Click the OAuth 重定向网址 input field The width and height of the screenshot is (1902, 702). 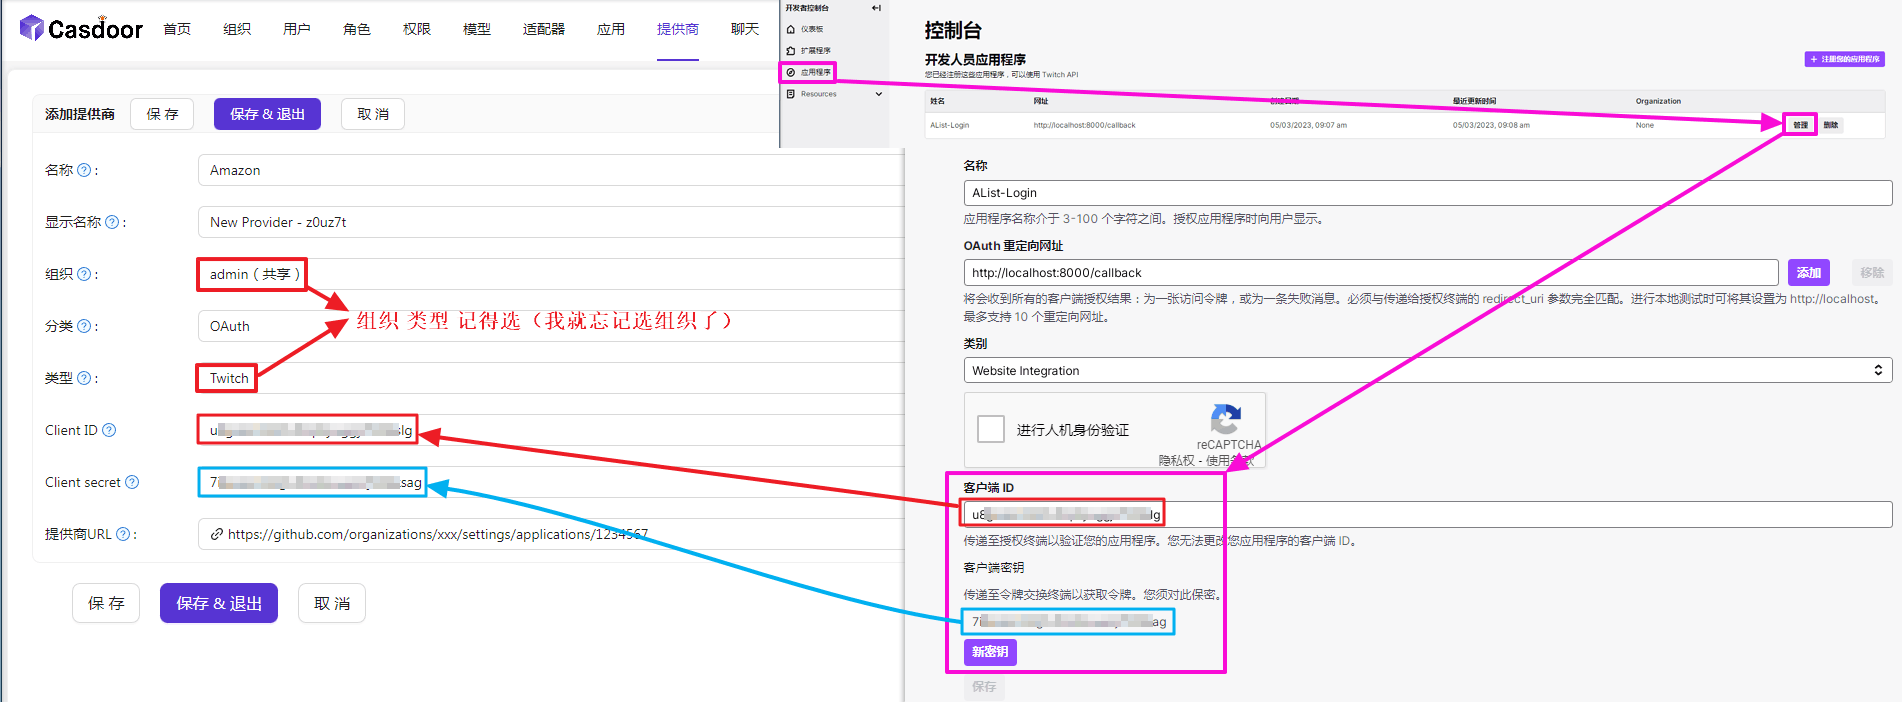click(x=1370, y=272)
